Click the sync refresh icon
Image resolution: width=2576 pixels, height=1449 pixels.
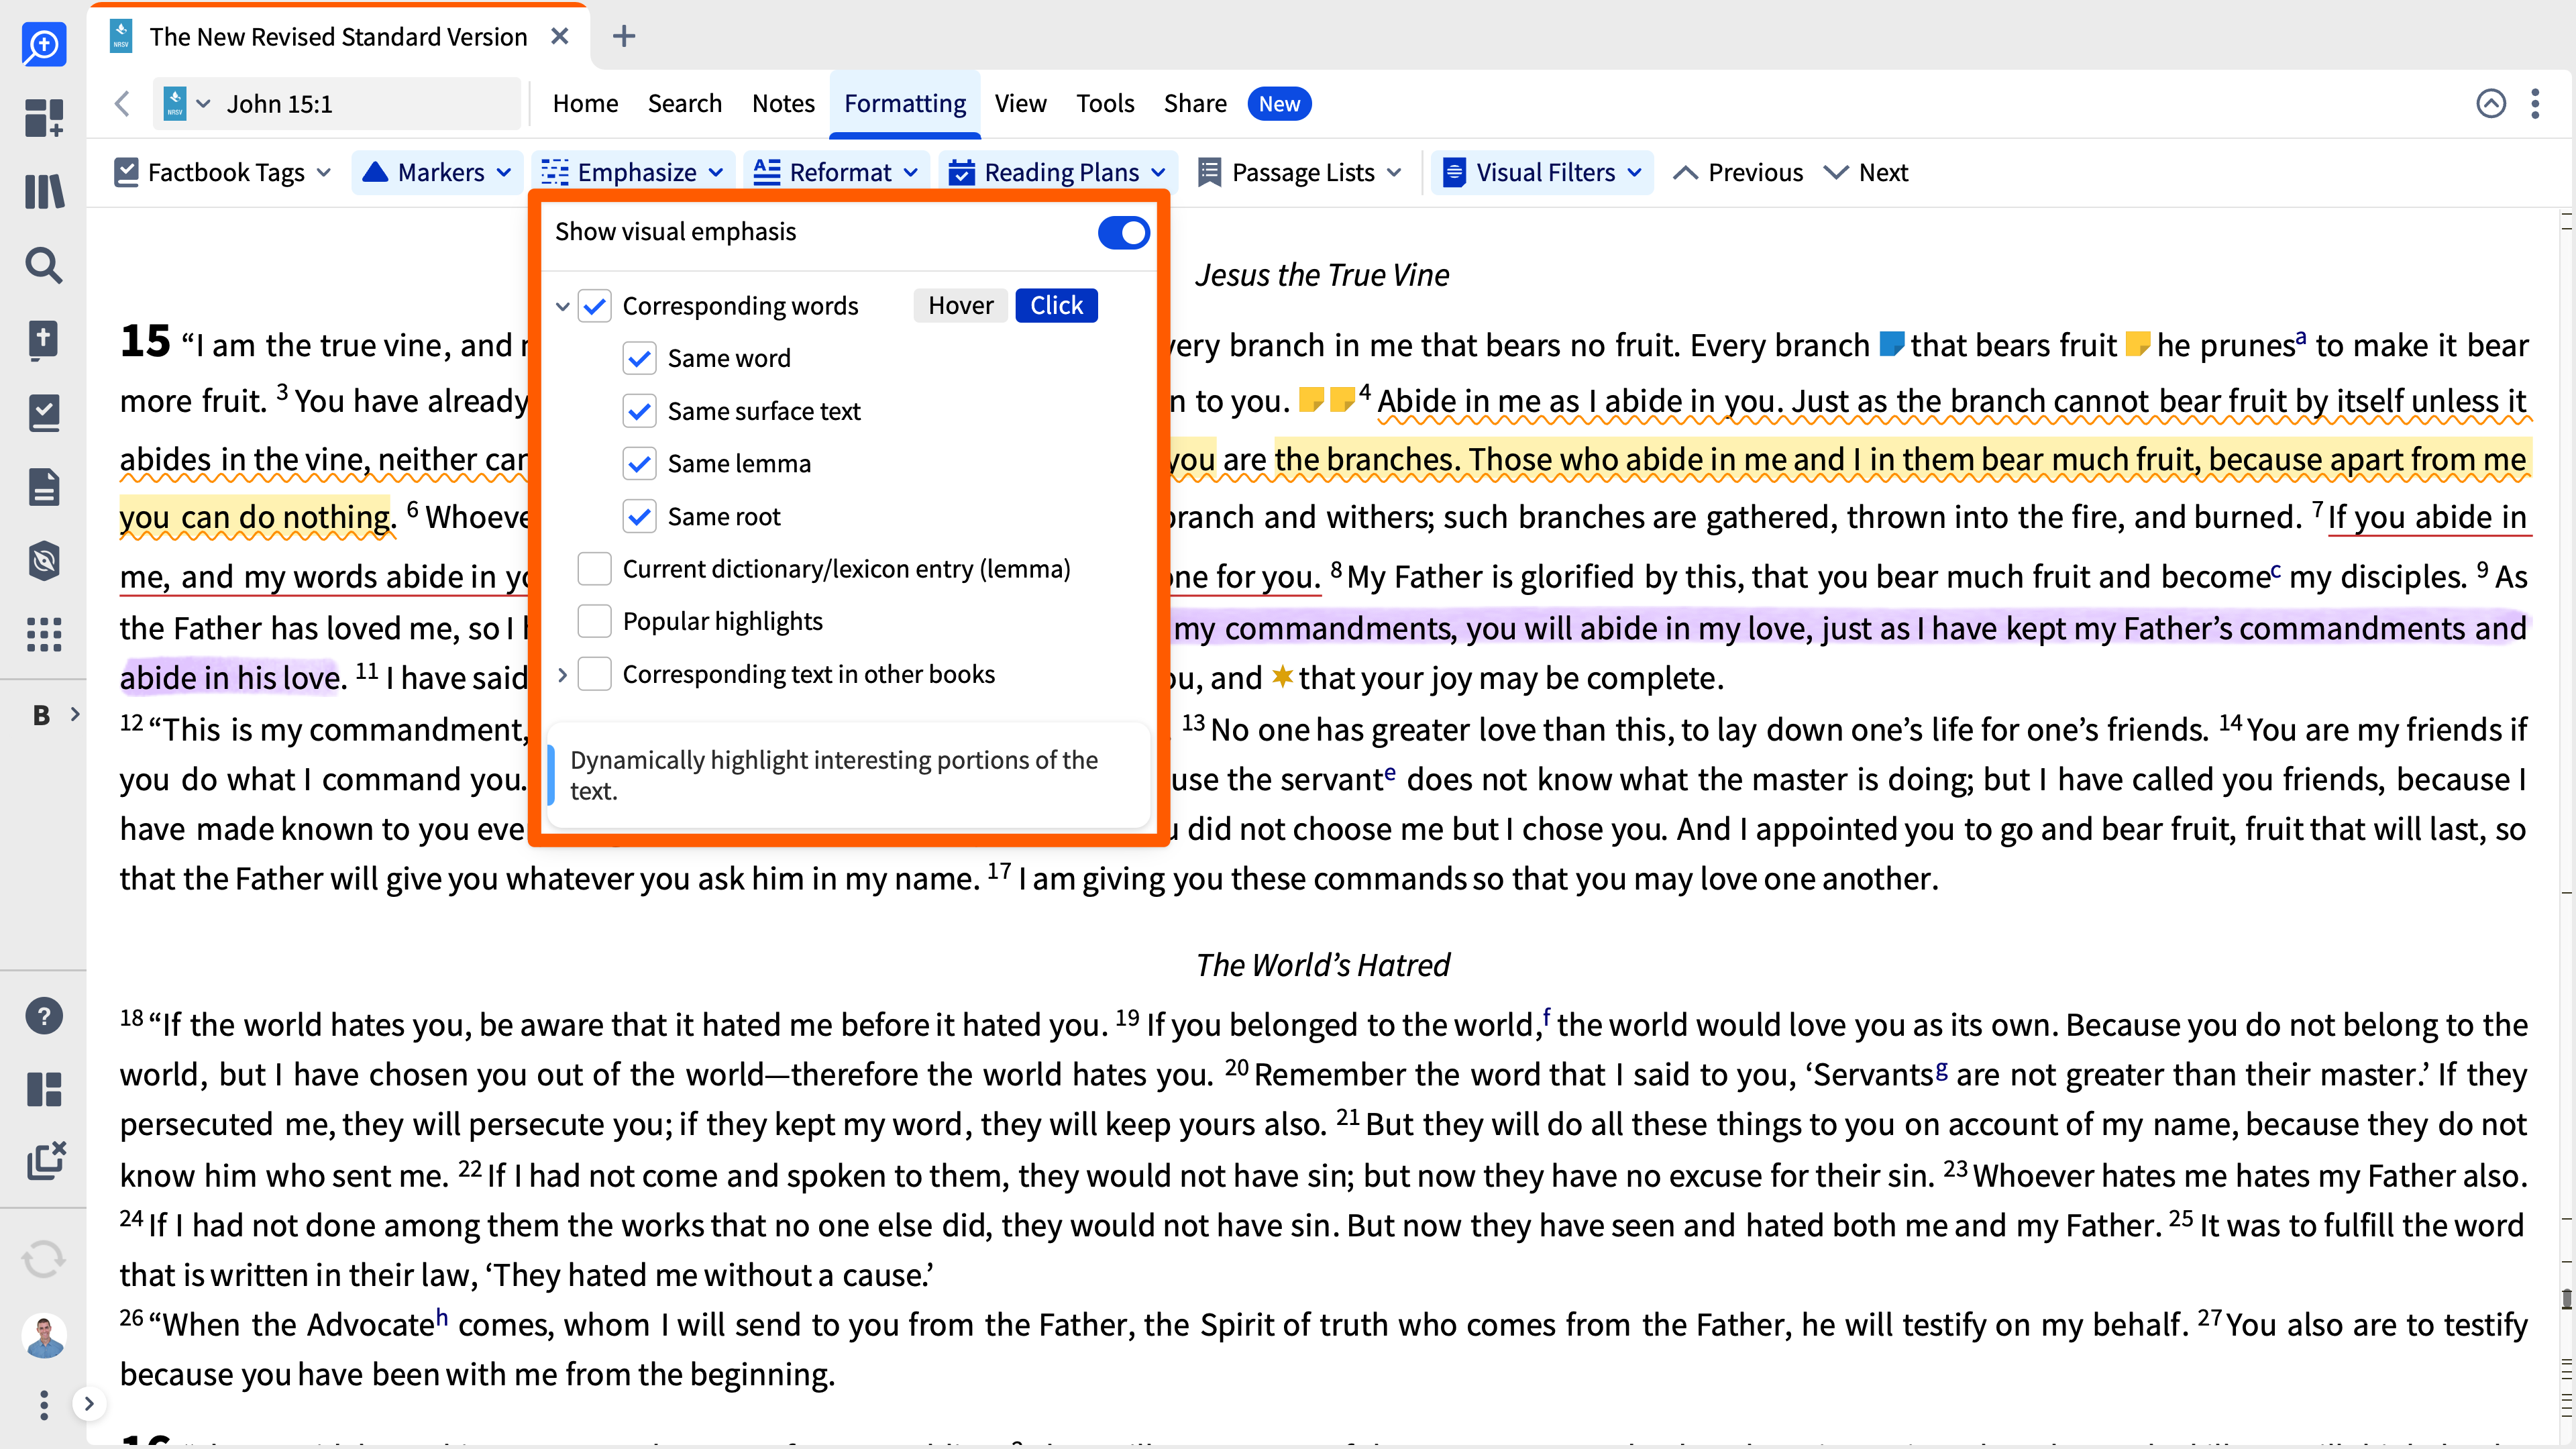coord(43,1259)
